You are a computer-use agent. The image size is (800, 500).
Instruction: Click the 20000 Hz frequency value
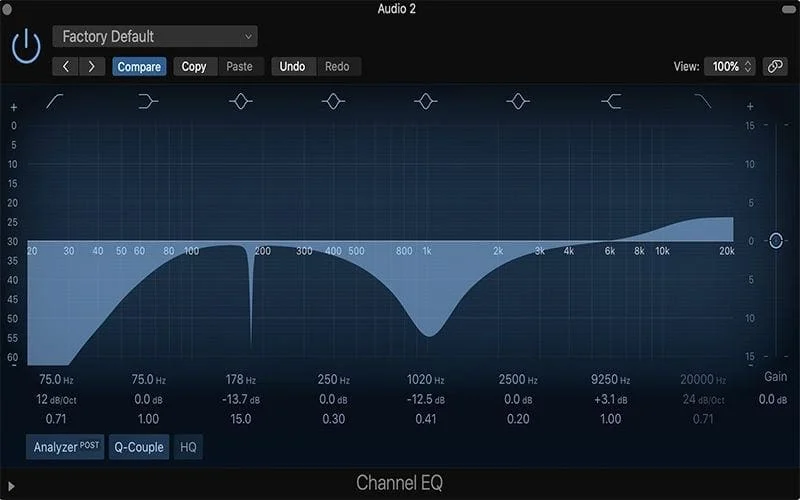point(703,380)
